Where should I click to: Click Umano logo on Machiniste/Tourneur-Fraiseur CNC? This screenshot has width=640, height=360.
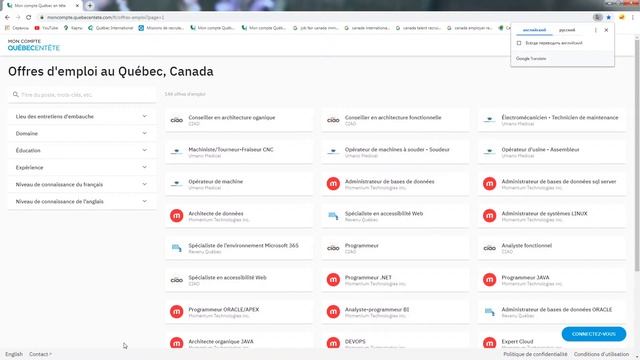pyautogui.click(x=177, y=152)
